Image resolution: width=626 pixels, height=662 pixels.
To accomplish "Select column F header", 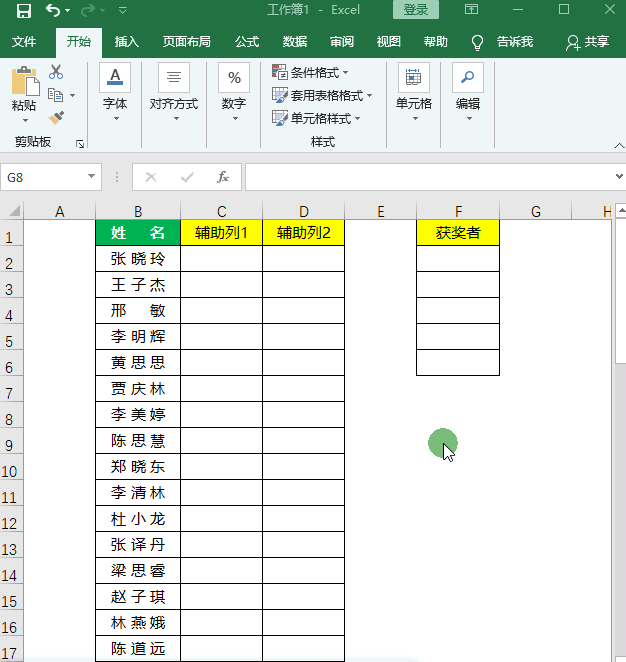I will tap(458, 211).
